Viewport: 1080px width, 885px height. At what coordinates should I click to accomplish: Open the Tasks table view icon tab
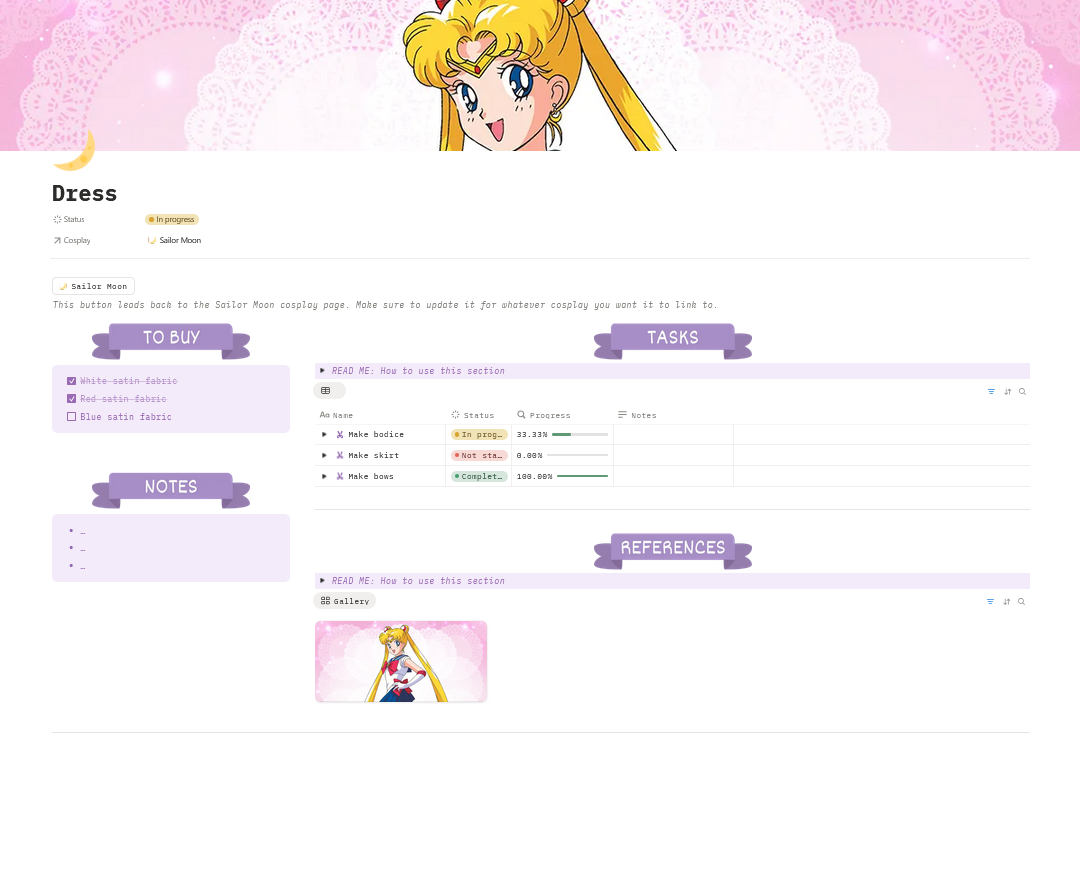(329, 391)
